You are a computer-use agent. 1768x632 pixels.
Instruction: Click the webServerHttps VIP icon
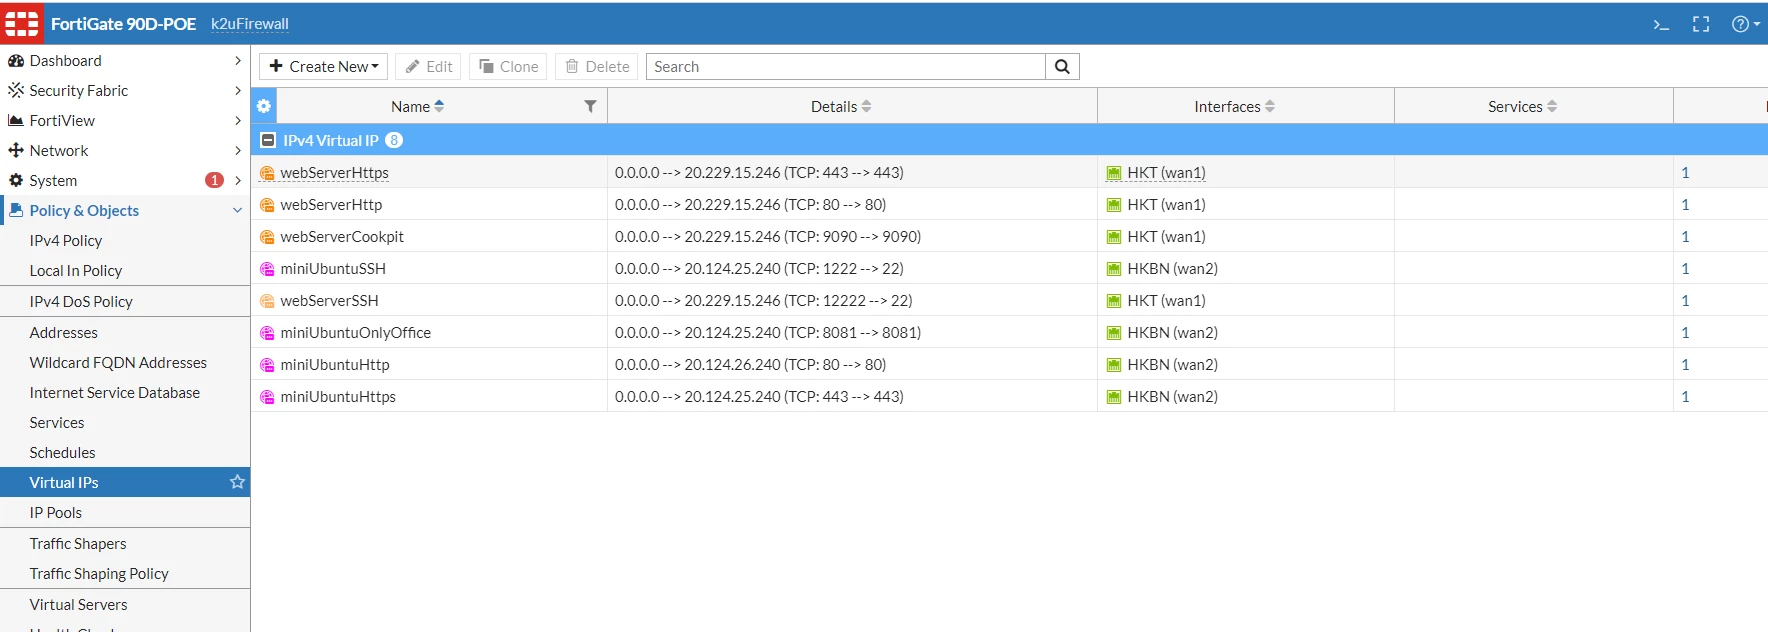coord(267,173)
